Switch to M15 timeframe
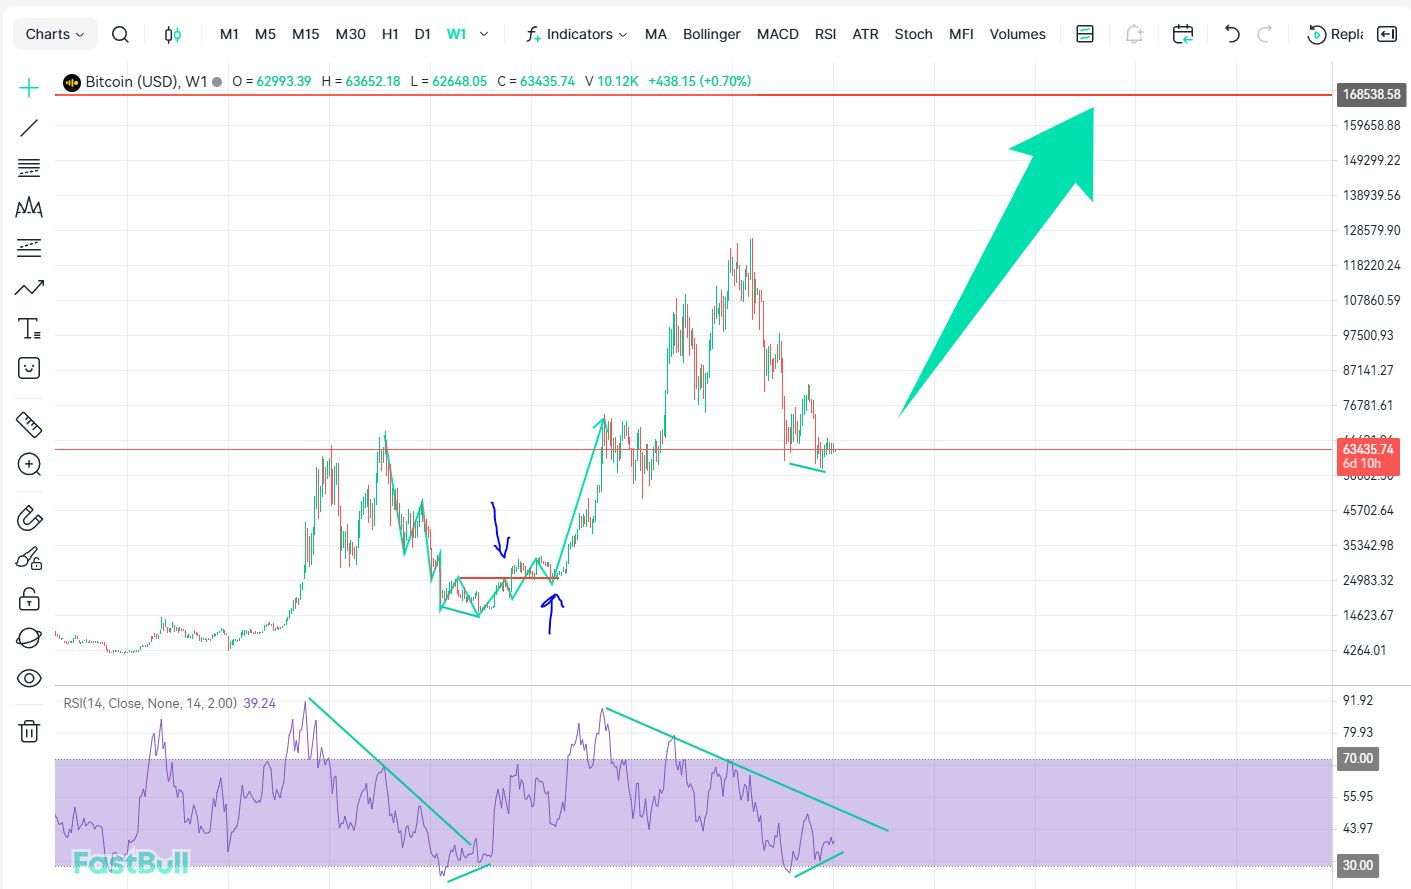 click(x=306, y=34)
